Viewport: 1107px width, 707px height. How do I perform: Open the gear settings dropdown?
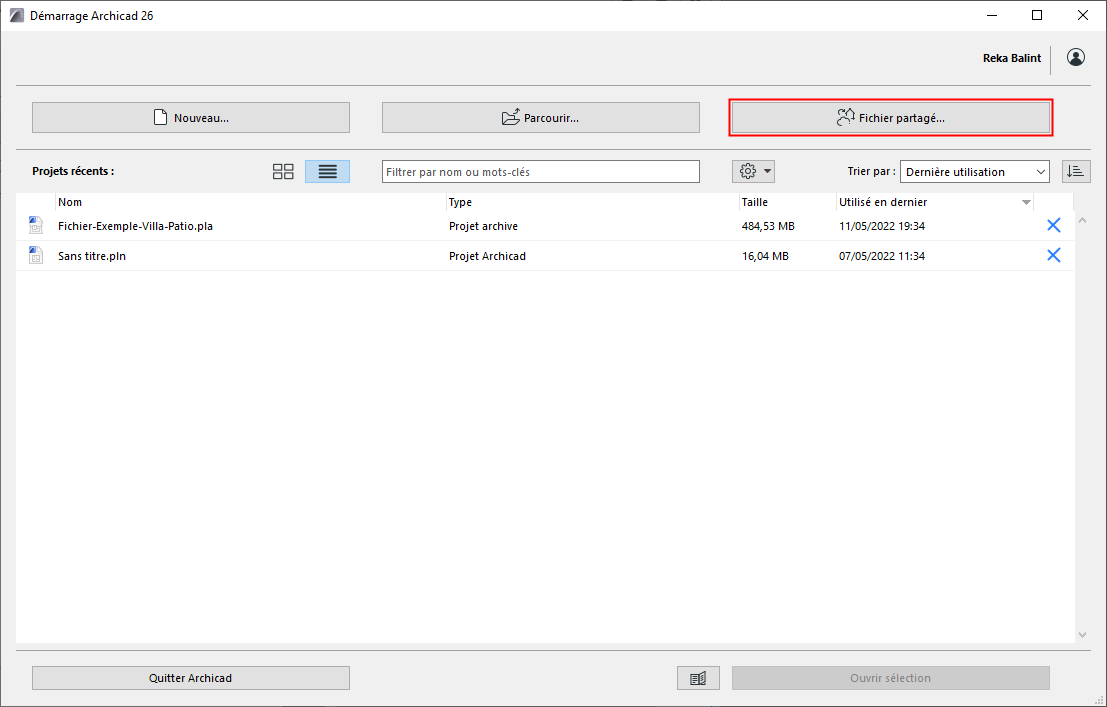point(753,171)
